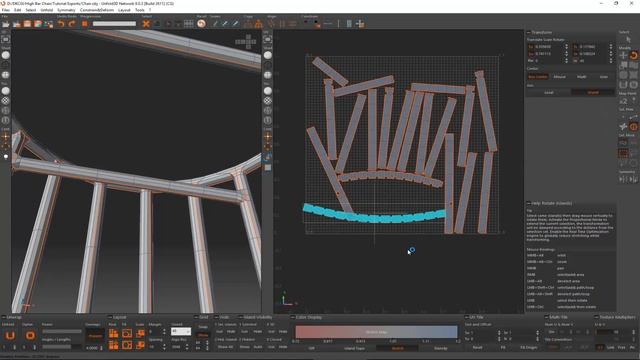Choose the orange island selection primitive icon
Viewport: 640px width, 360px height.
(633, 127)
